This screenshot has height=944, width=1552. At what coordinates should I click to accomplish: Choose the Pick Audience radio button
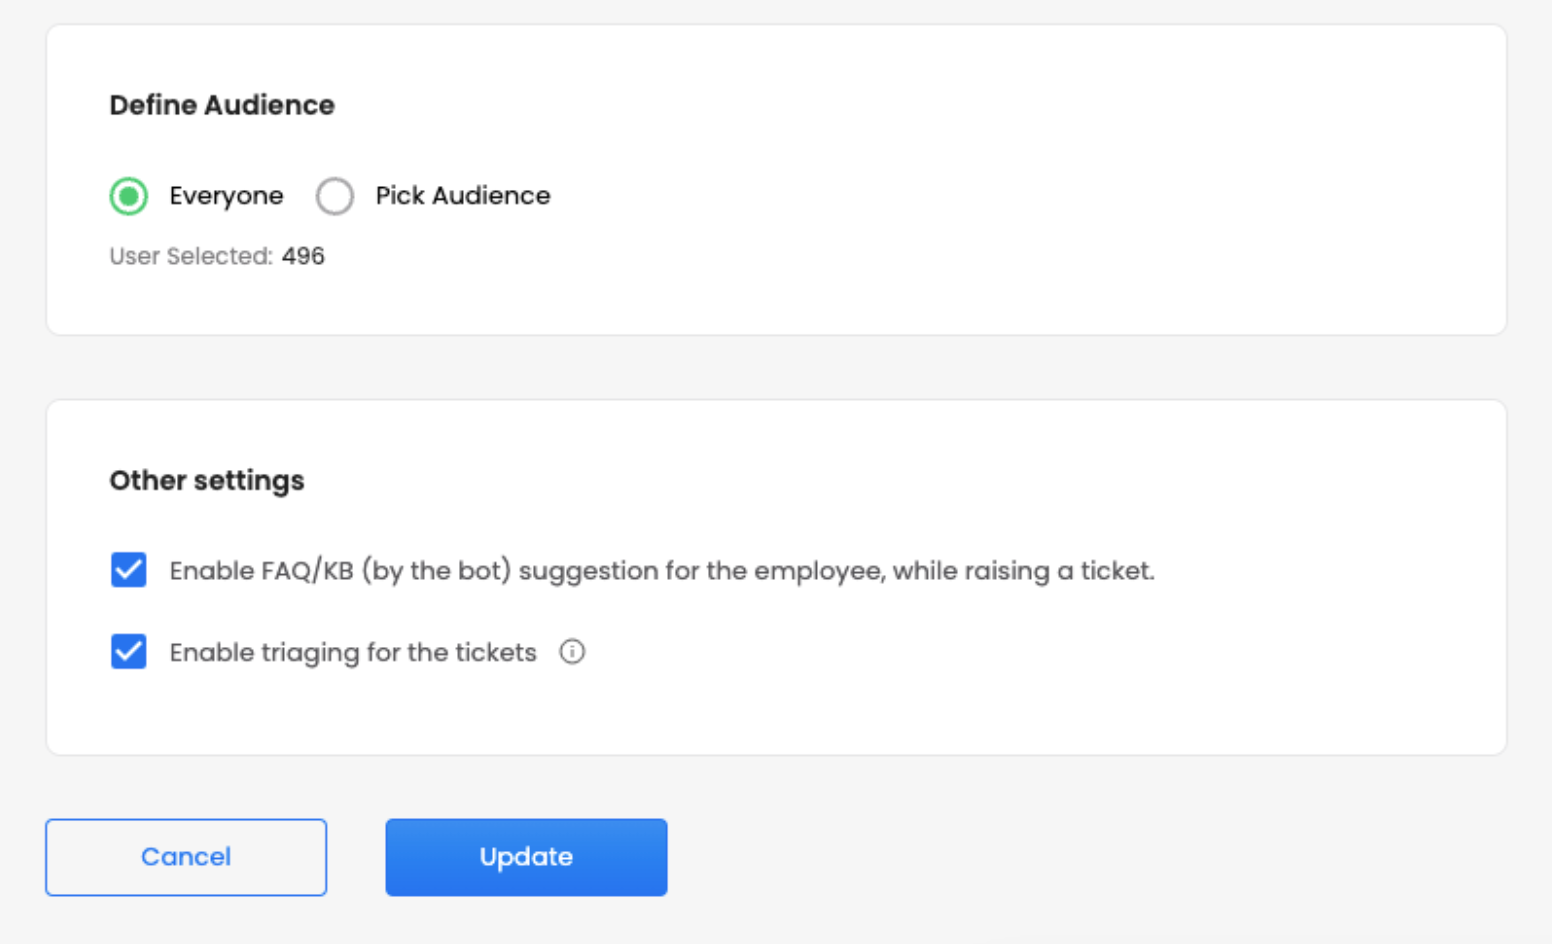[335, 196]
